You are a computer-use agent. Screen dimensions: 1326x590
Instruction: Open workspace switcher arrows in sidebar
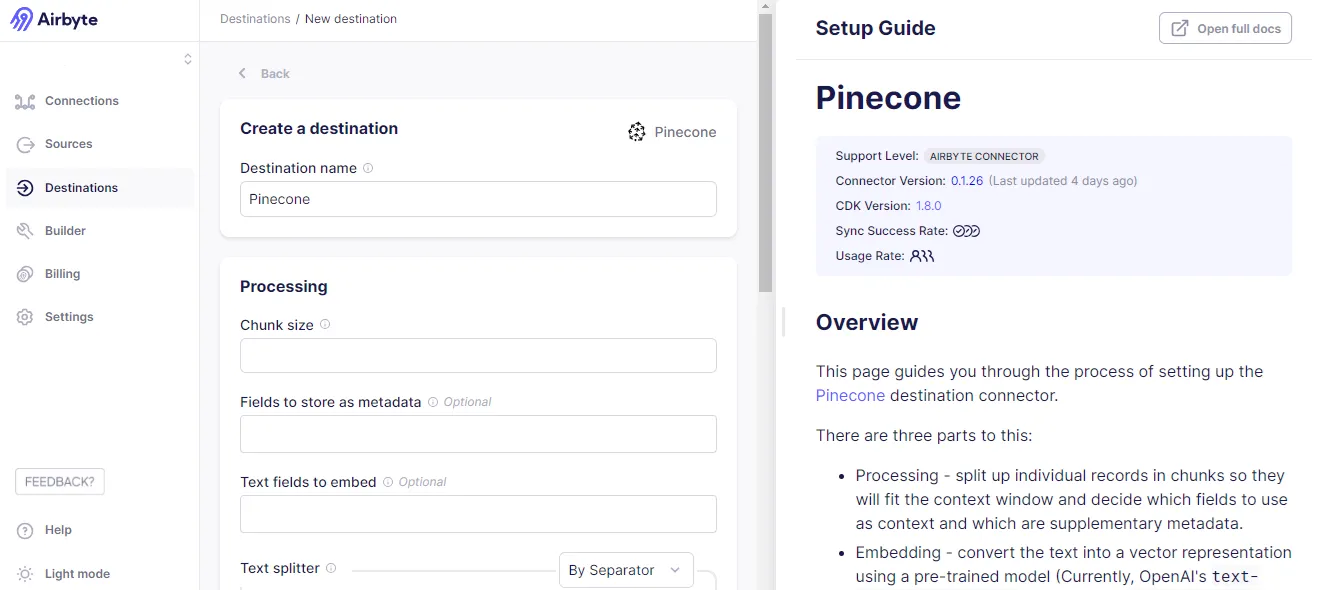point(187,59)
